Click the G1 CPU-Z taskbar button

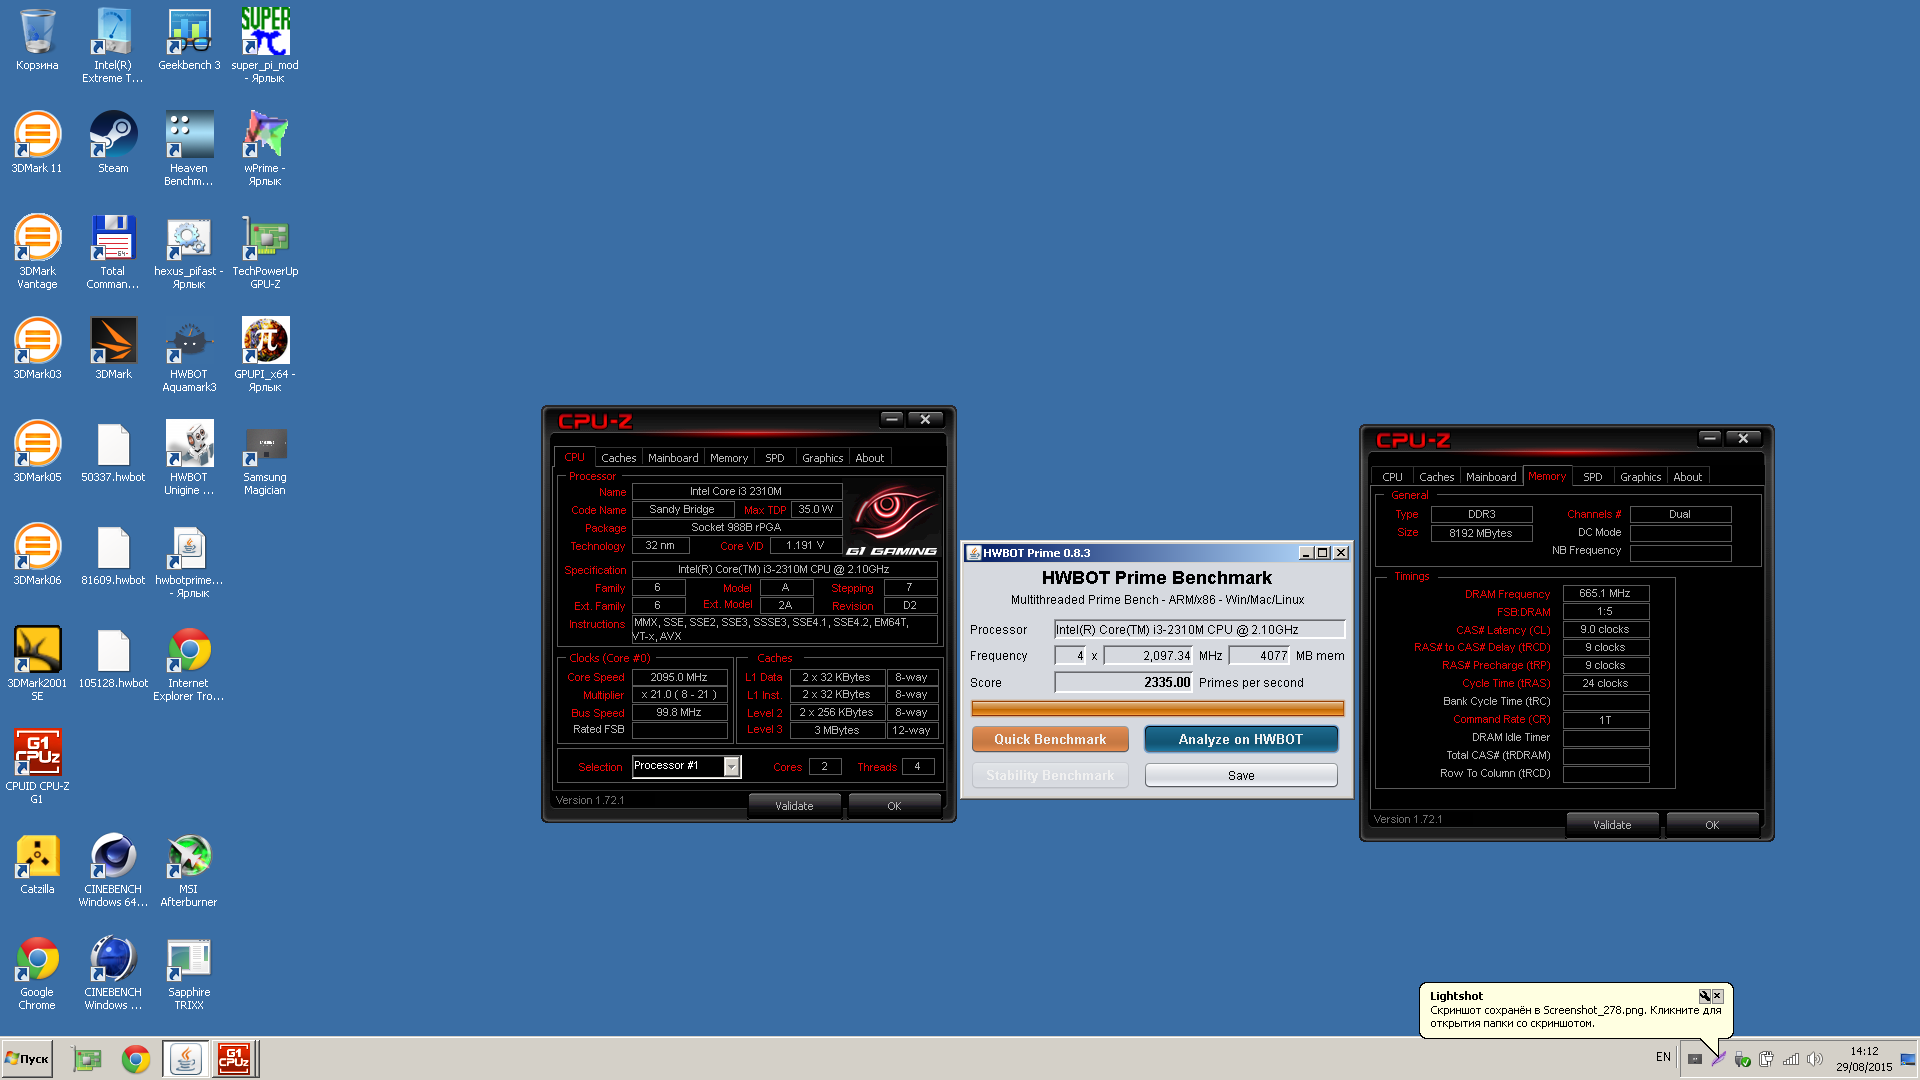coord(234,1059)
